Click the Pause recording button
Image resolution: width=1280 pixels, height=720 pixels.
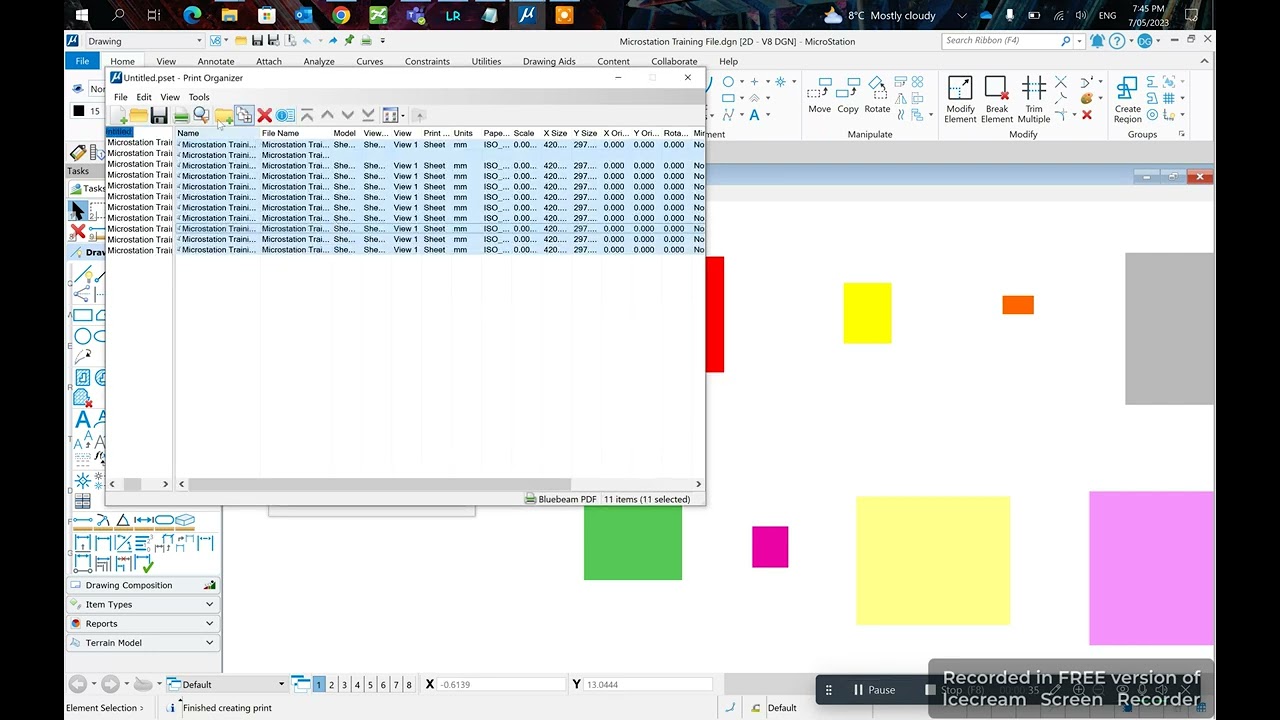(874, 690)
